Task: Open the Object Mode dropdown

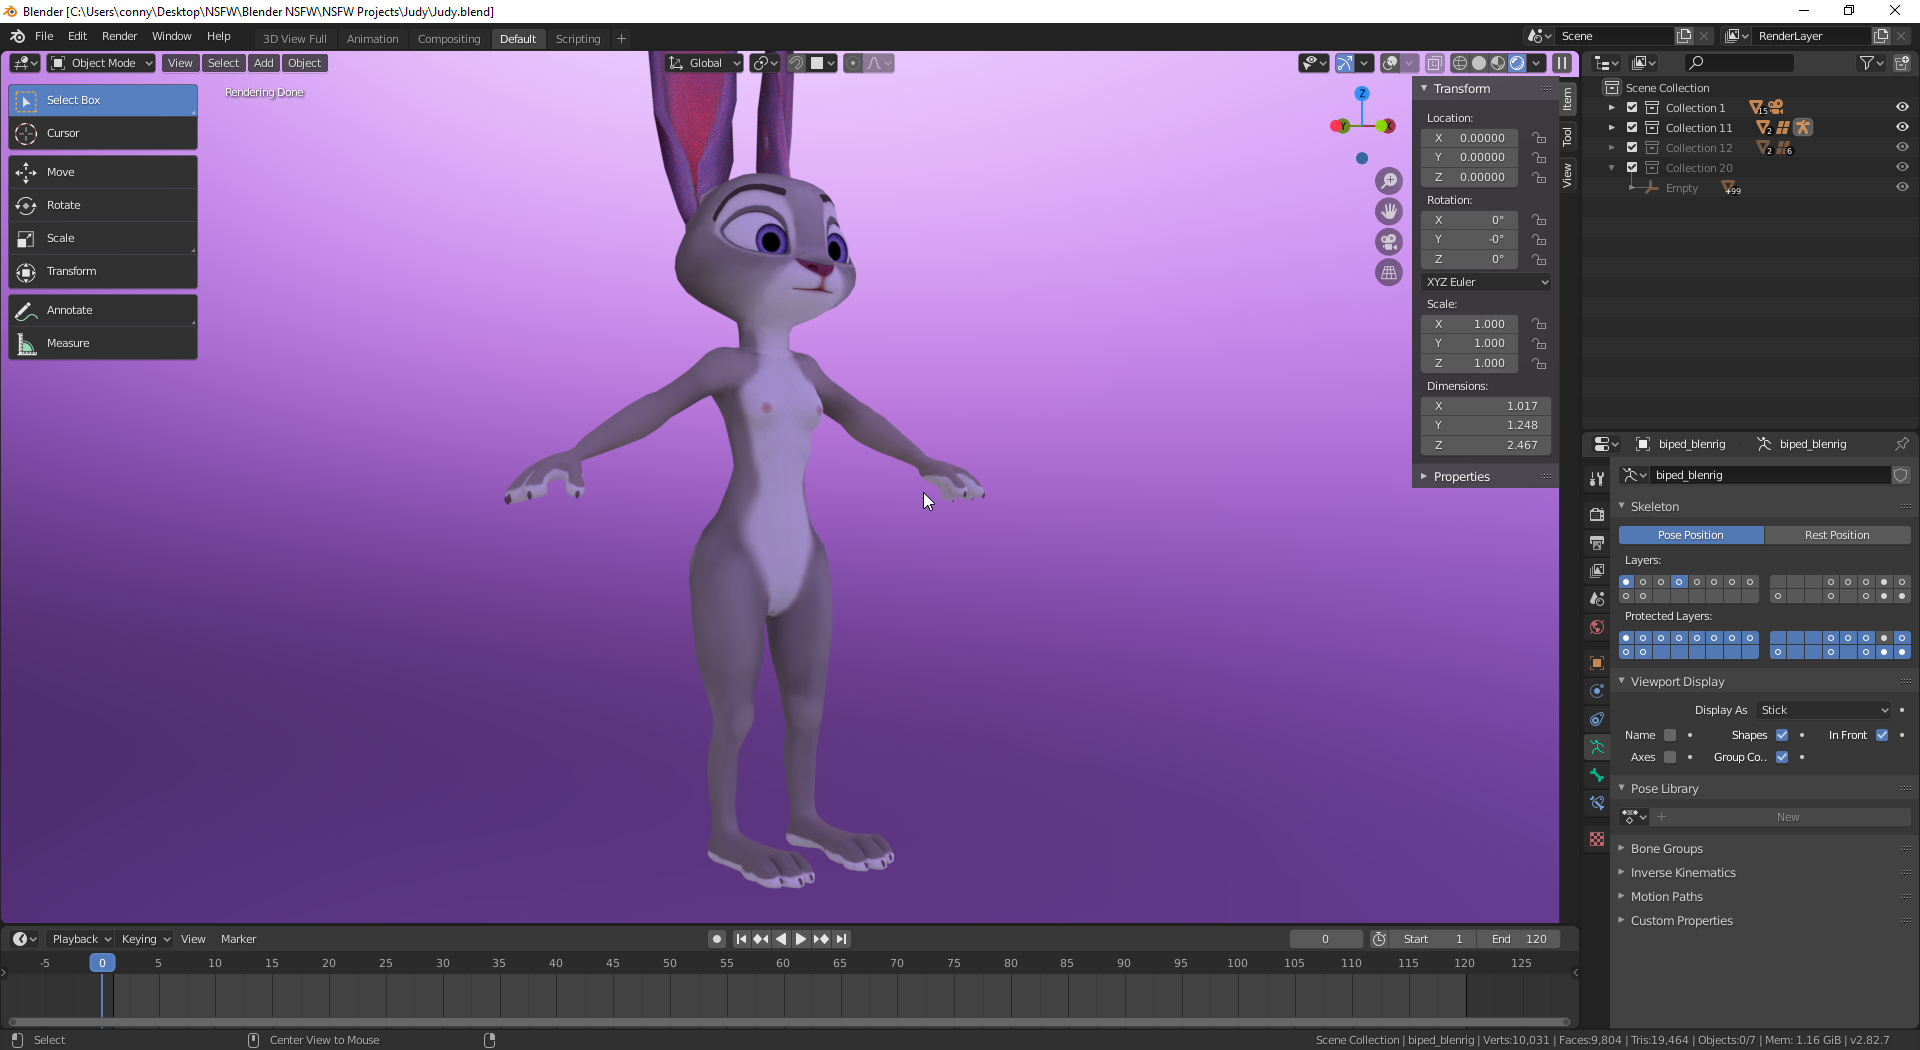Action: [x=102, y=63]
